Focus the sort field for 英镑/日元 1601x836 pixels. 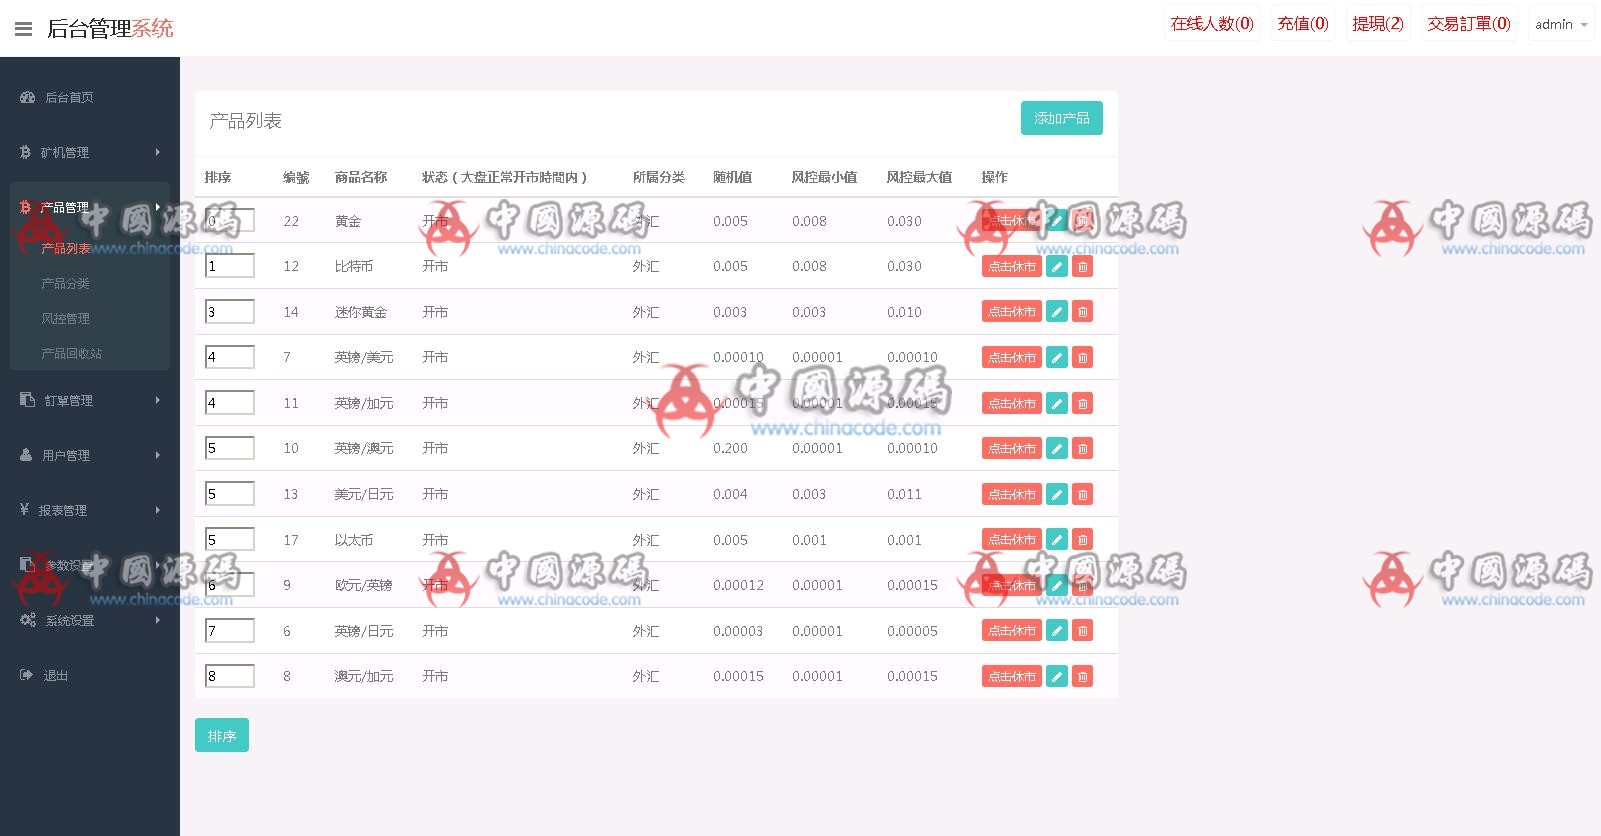[x=230, y=630]
